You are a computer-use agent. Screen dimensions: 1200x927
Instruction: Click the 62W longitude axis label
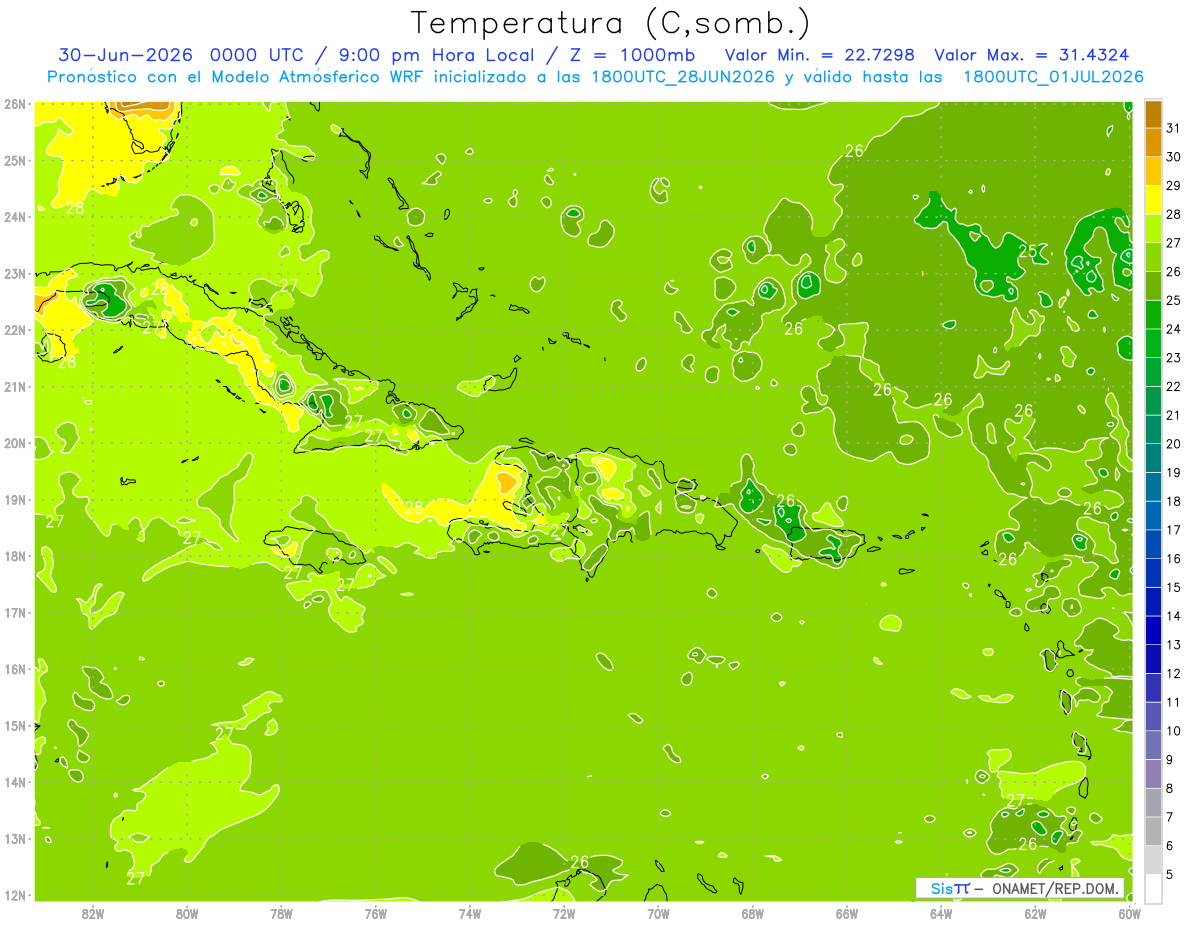(x=1035, y=914)
